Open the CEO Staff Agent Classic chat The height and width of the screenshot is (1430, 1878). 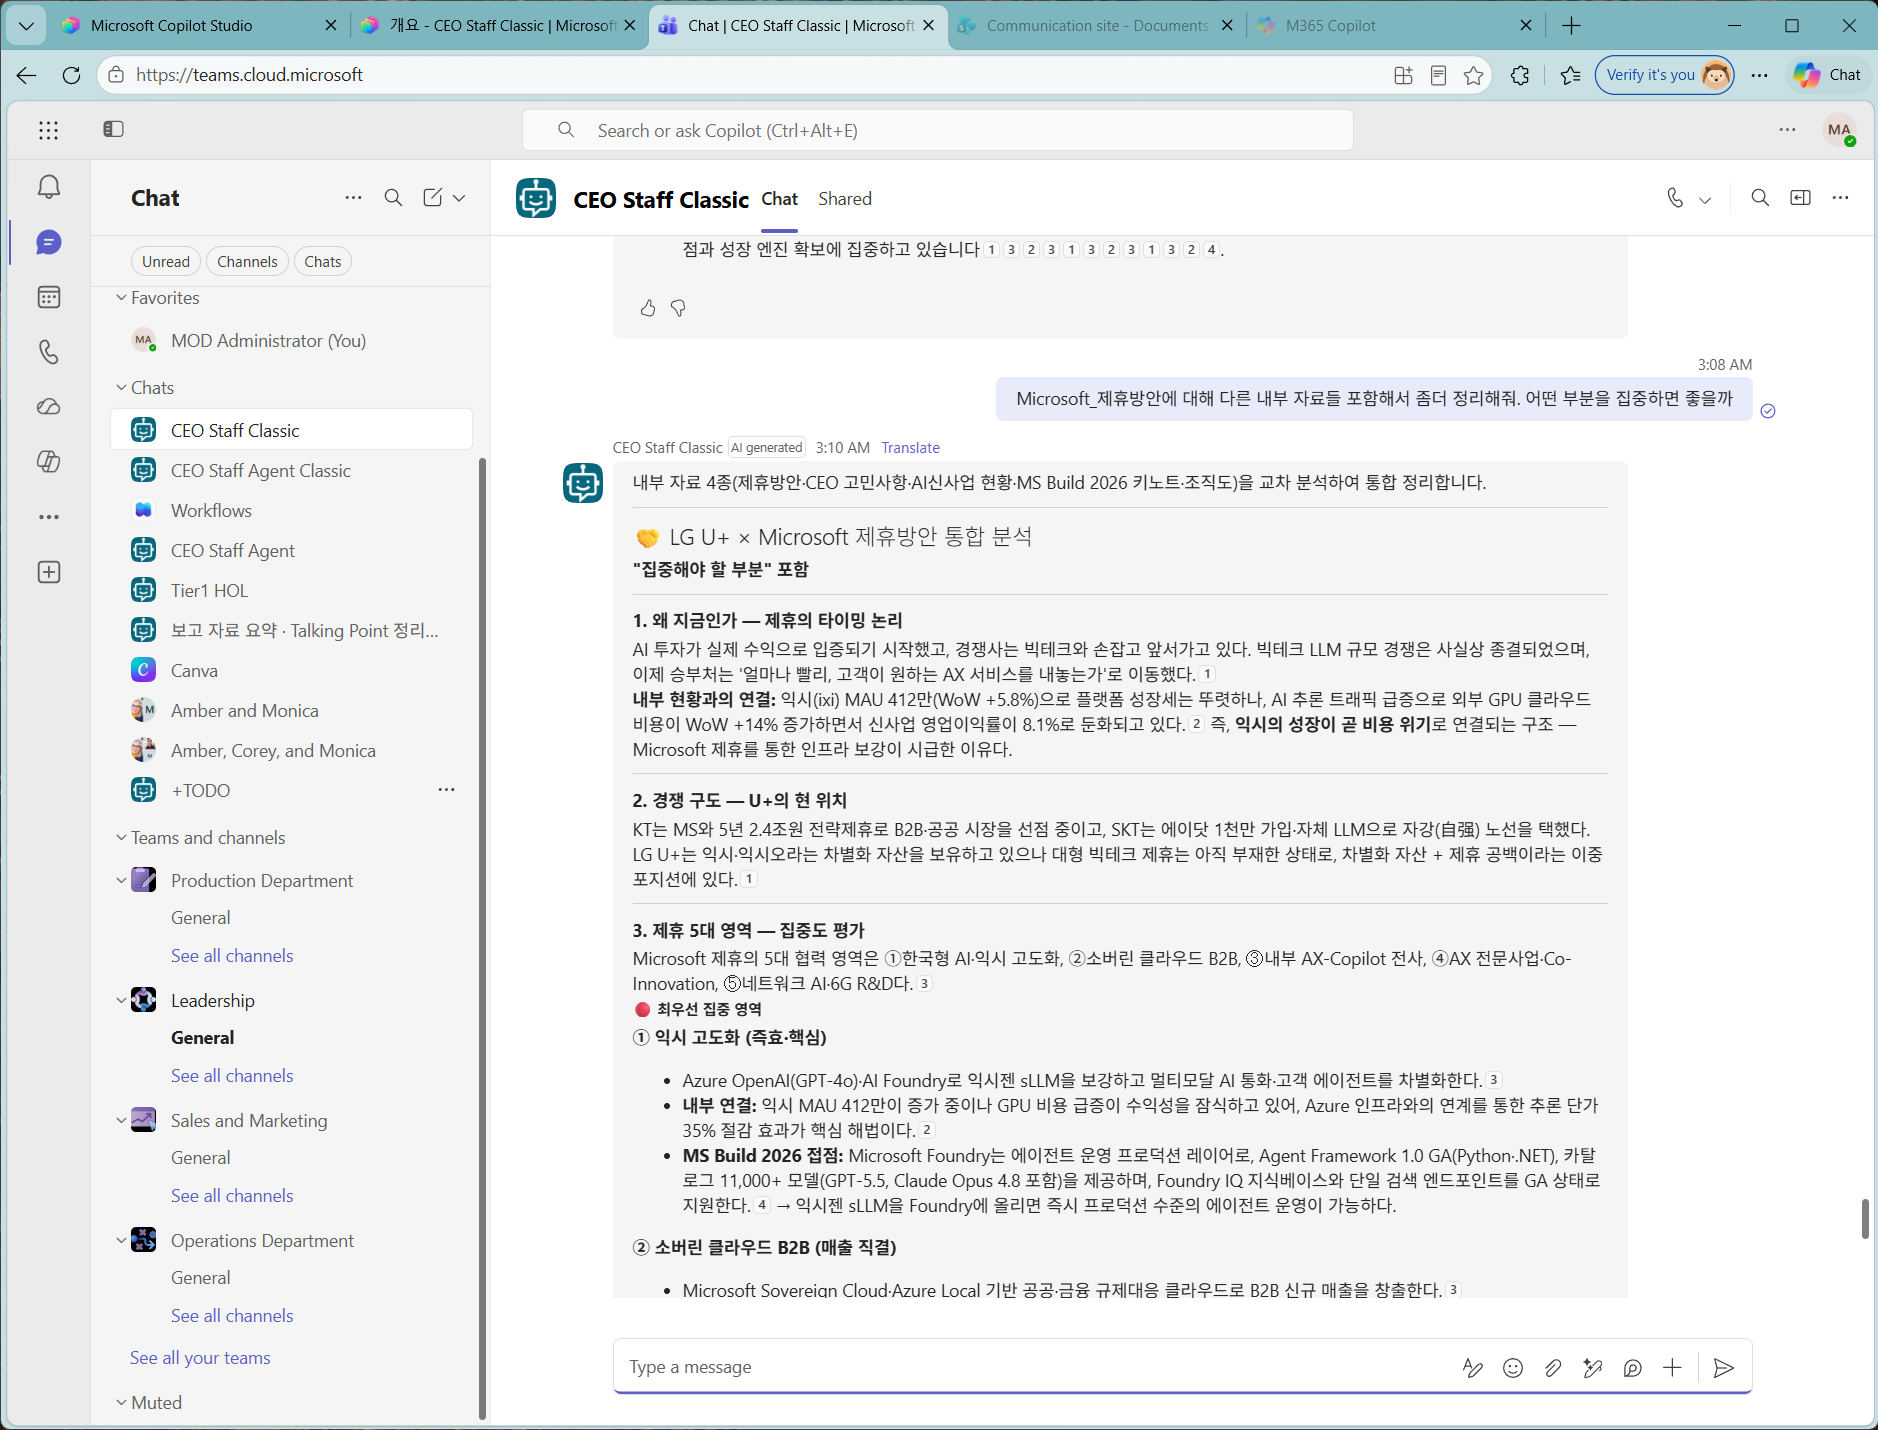pos(291,471)
